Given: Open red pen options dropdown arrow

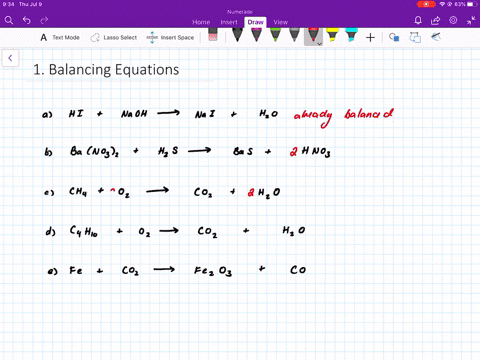Looking at the screenshot, I should tap(319, 44).
